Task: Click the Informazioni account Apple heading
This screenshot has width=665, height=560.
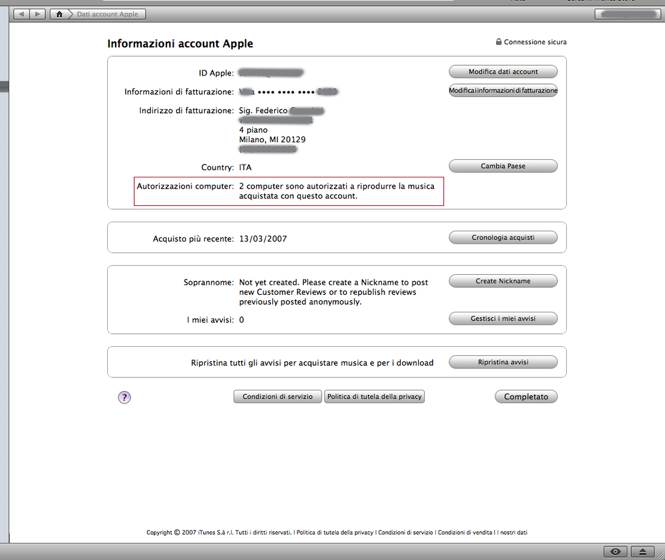Action: pos(180,44)
